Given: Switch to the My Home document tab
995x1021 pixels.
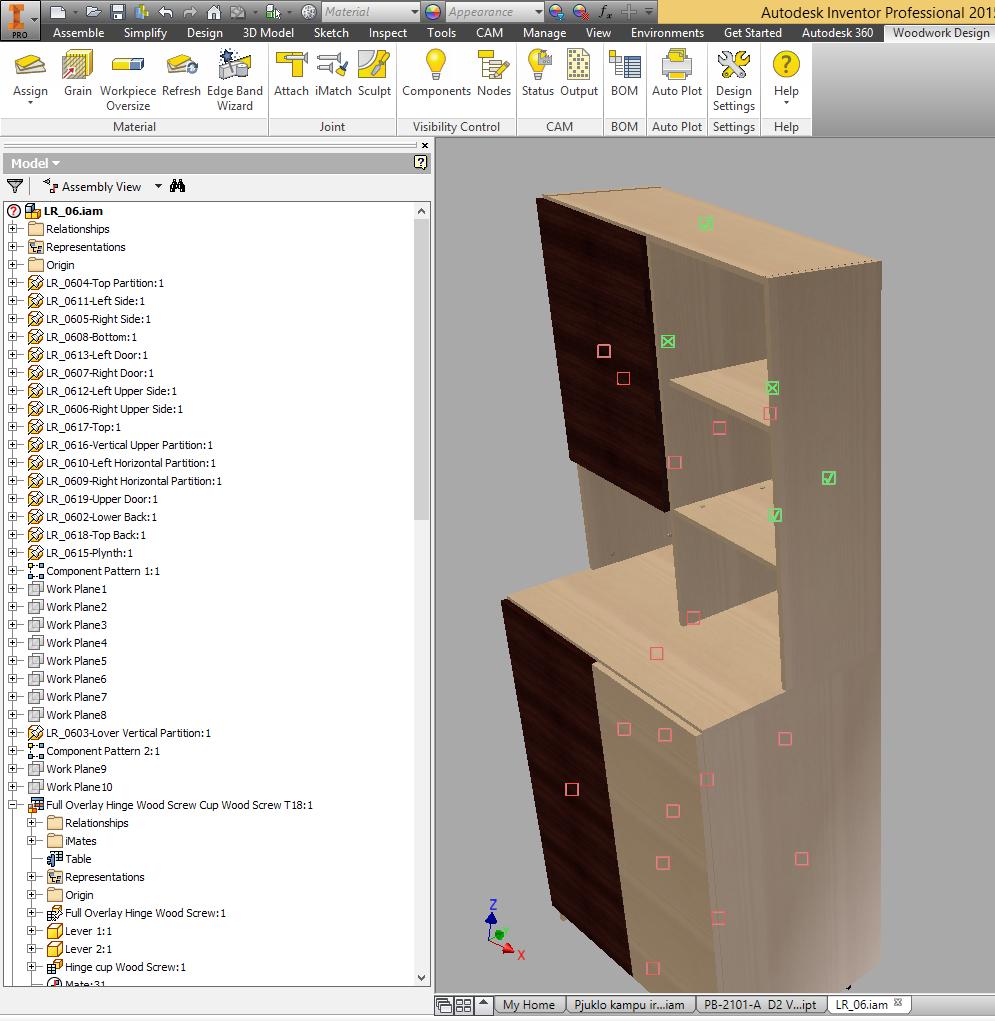Looking at the screenshot, I should (528, 1005).
